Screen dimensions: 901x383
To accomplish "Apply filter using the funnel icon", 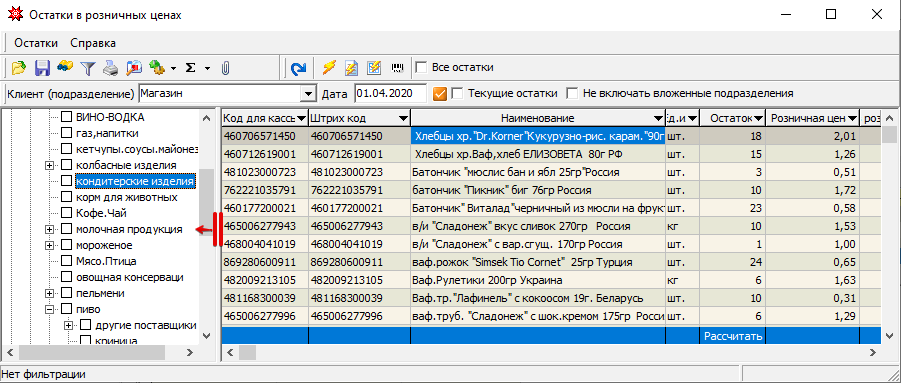I will 87,68.
